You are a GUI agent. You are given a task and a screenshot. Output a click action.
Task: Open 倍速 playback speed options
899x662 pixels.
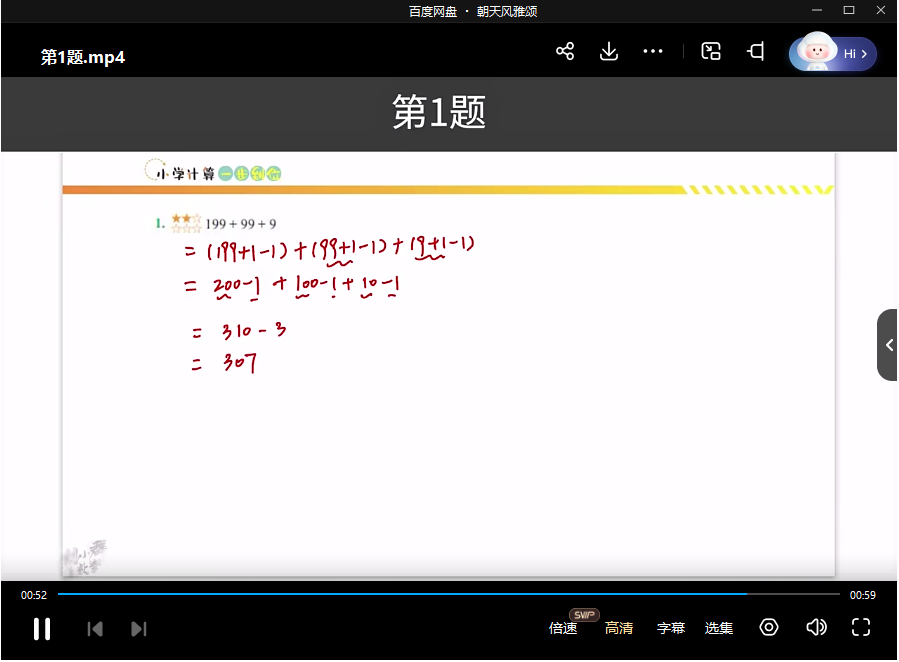tap(562, 629)
